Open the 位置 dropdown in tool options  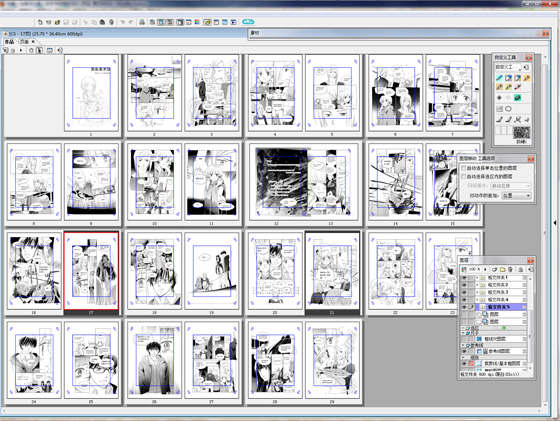pyautogui.click(x=516, y=195)
